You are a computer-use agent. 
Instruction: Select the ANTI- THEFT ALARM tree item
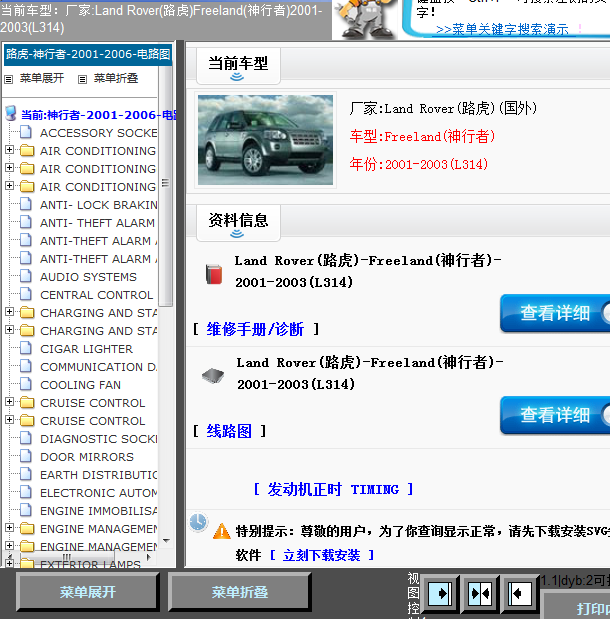[x=97, y=223]
